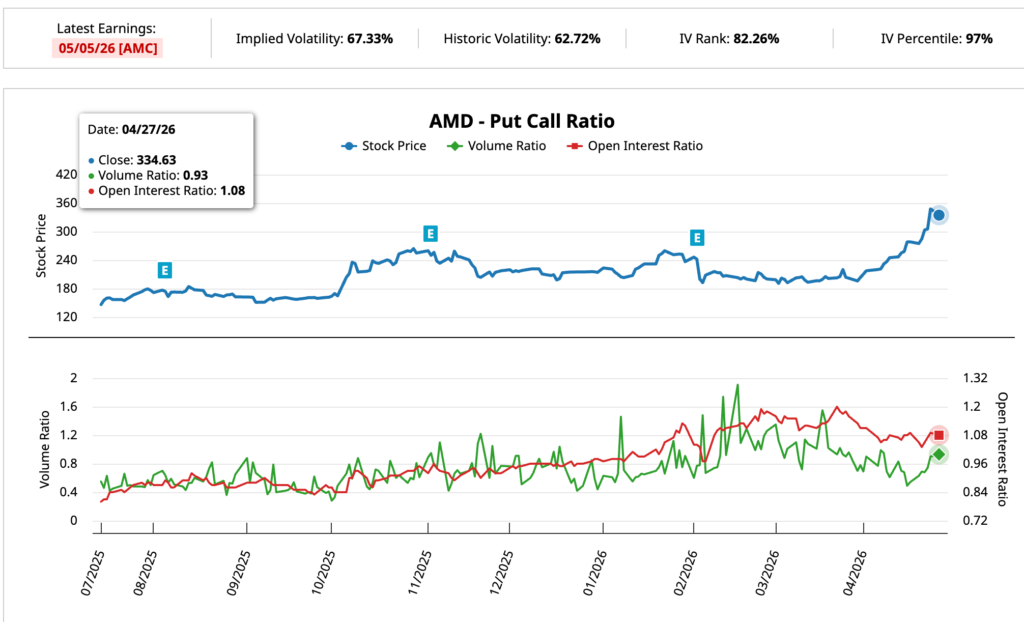Viewport: 1024px width, 622px height.
Task: Click the earnings marker near 08/2025
Action: (165, 270)
